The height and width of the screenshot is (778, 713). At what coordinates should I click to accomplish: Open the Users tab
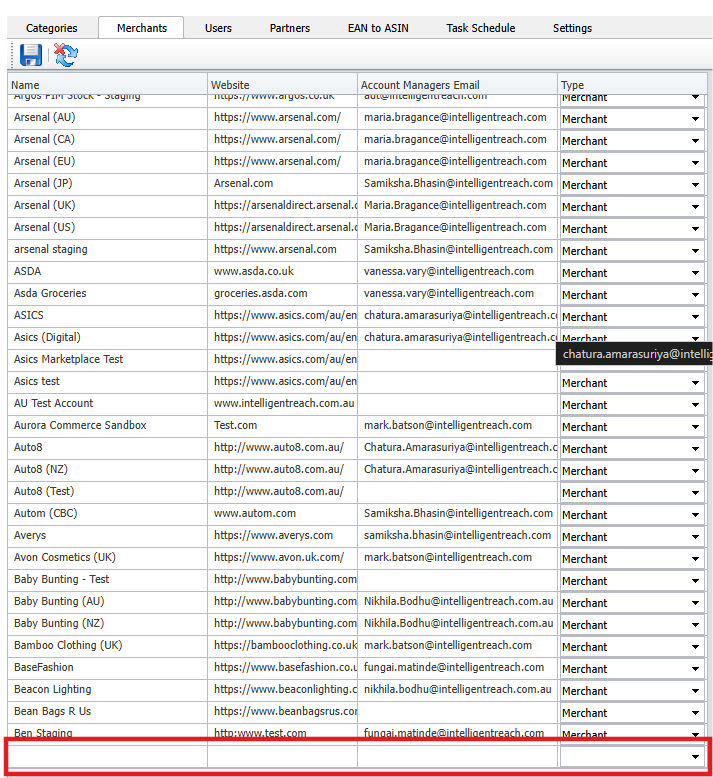pos(218,28)
